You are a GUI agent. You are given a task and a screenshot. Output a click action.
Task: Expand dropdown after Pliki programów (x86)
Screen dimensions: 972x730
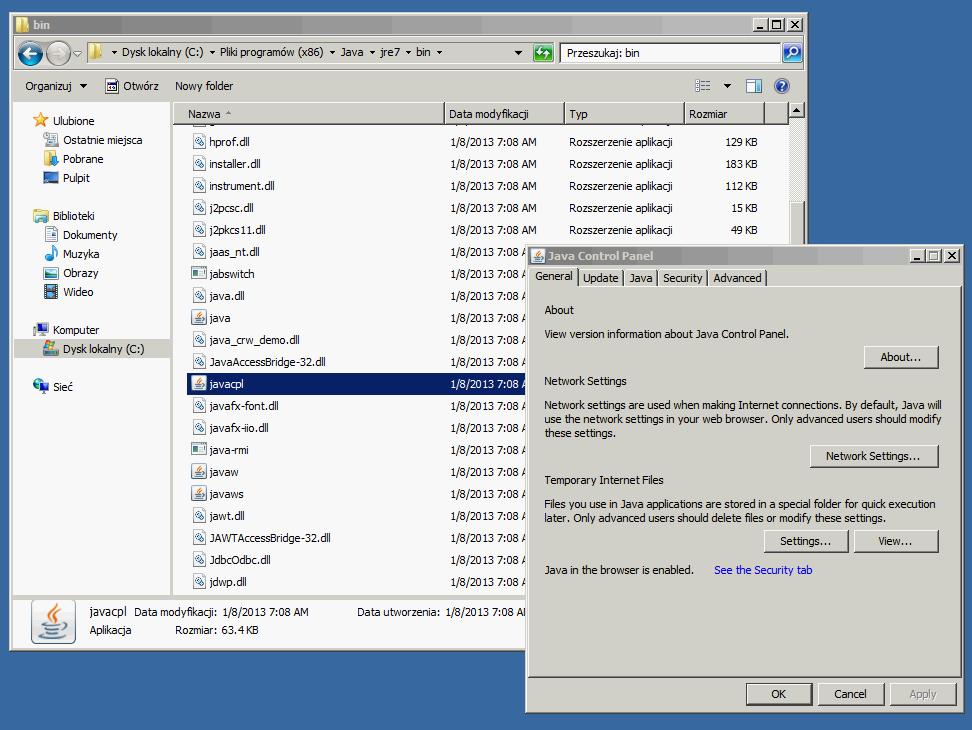(332, 53)
